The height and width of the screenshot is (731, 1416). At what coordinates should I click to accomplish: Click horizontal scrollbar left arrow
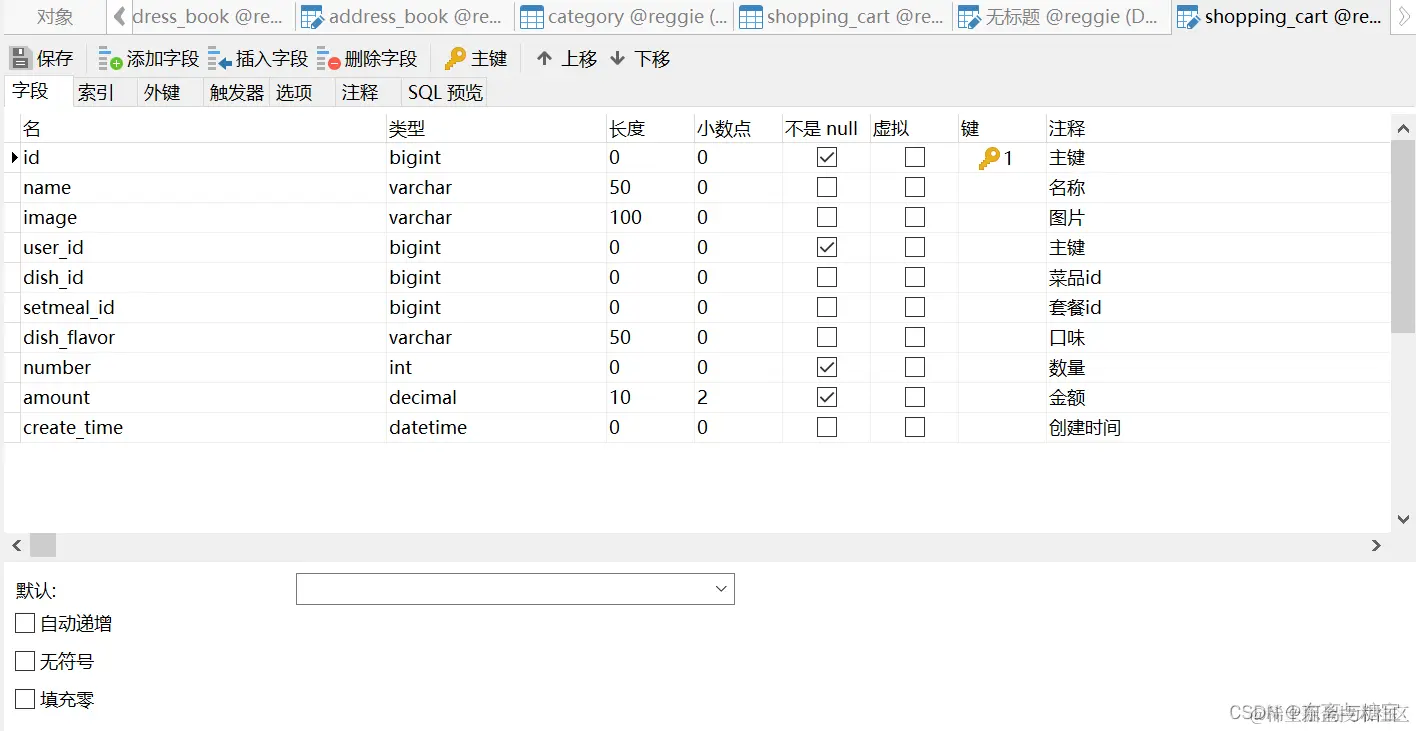pos(16,545)
